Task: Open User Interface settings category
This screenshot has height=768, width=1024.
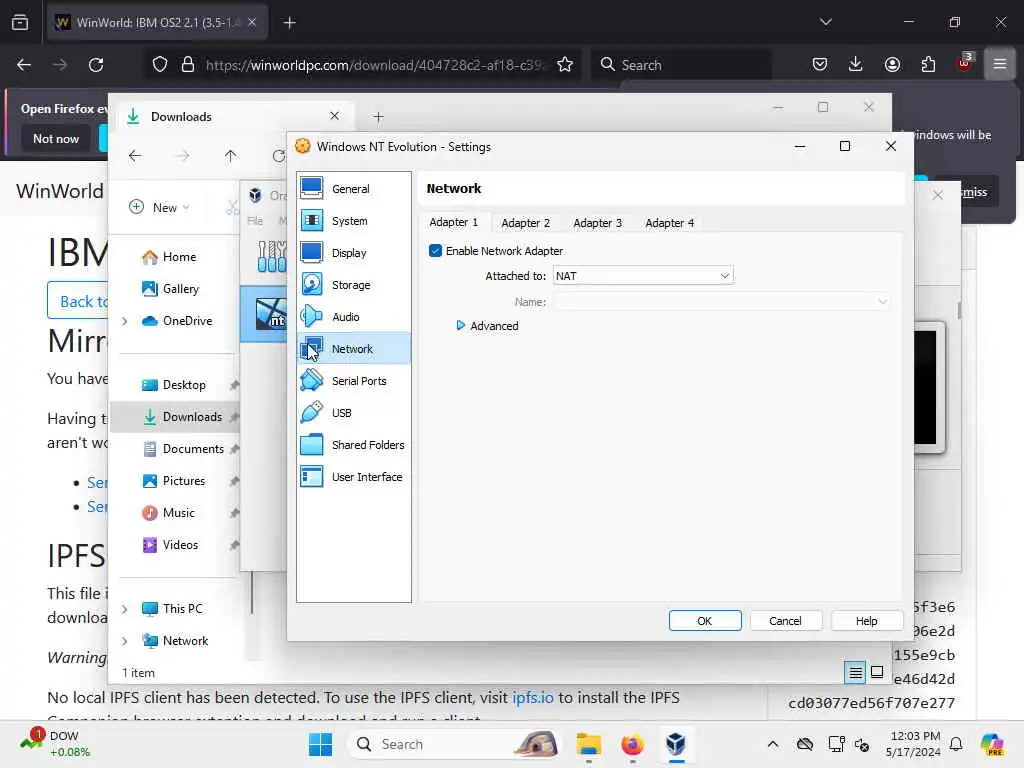Action: tap(353, 477)
